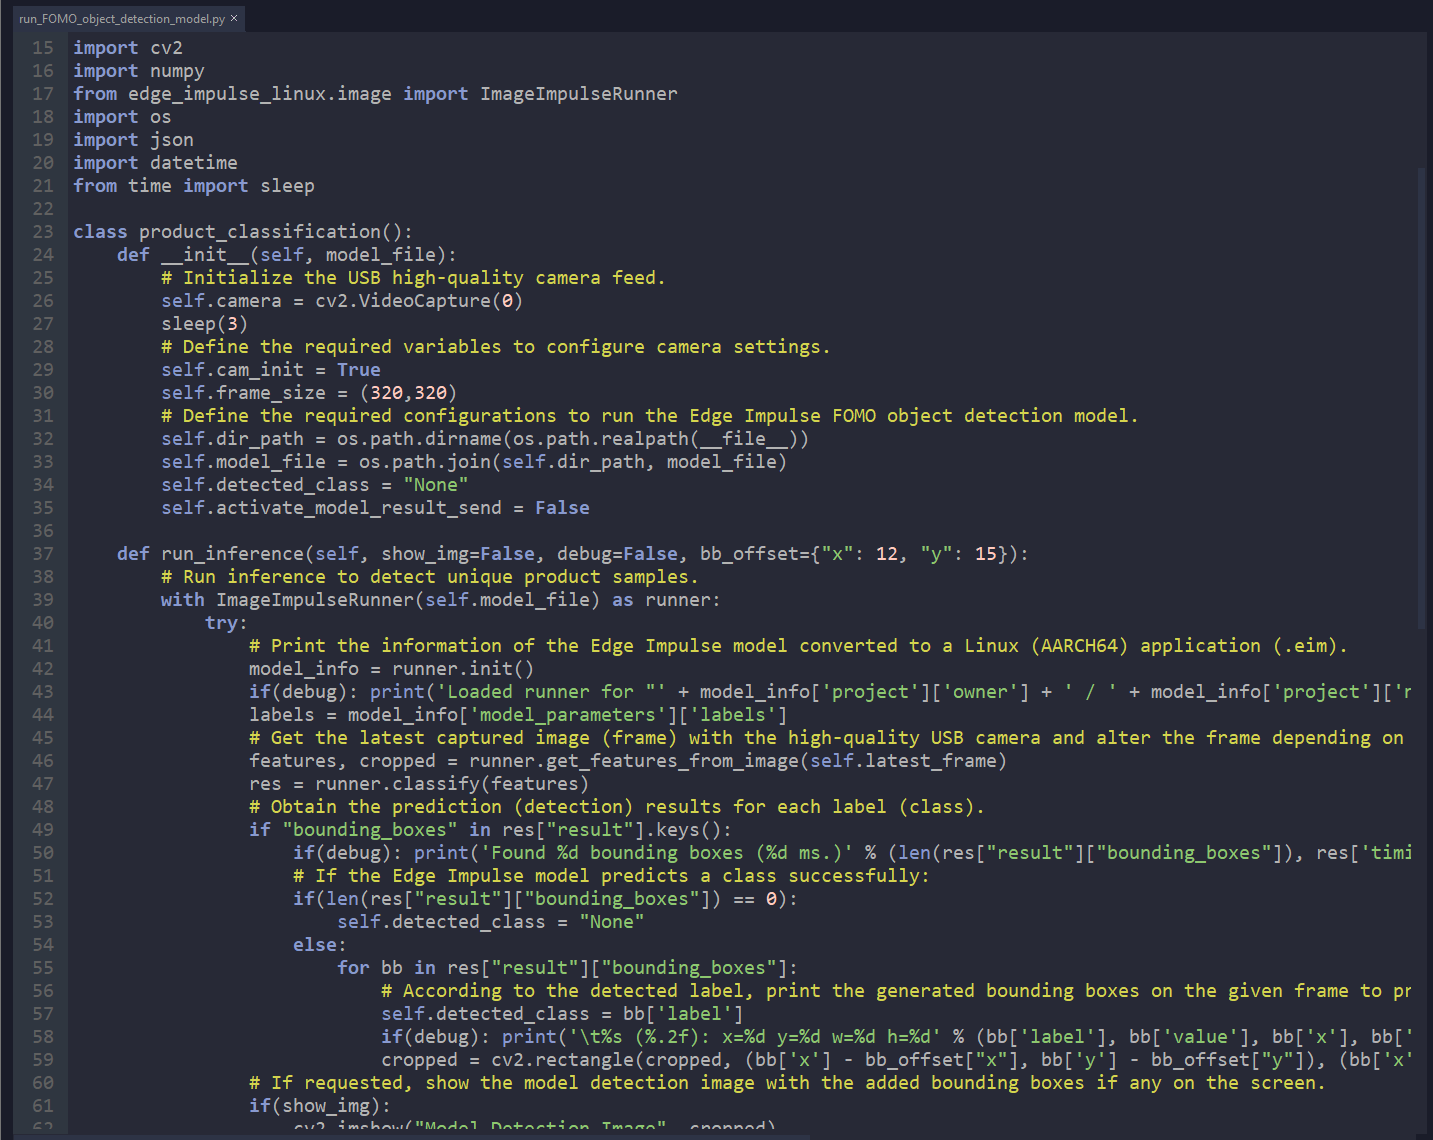The width and height of the screenshot is (1433, 1140).
Task: Close the run_FOMO_object_detection_model.py tab
Action: 234,18
